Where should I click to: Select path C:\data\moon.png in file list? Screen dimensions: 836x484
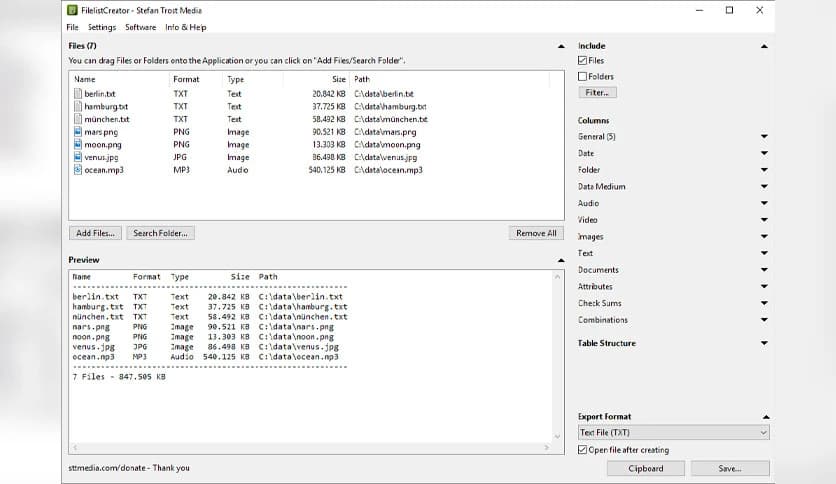pos(387,144)
